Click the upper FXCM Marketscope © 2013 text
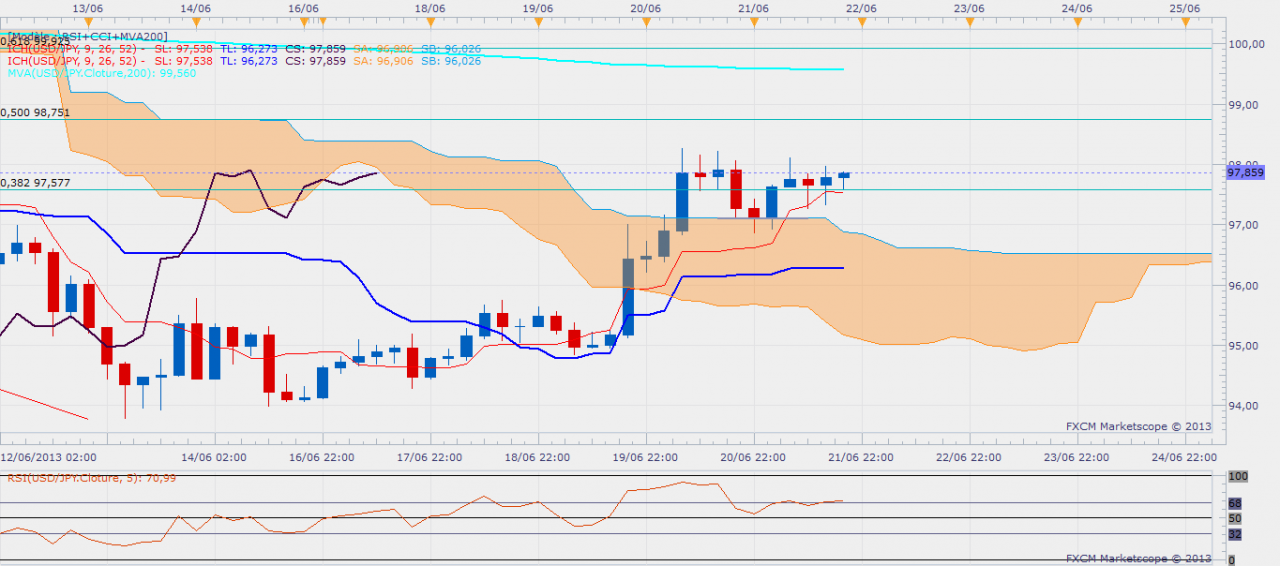Screen dimensions: 1280x566 [1138, 425]
